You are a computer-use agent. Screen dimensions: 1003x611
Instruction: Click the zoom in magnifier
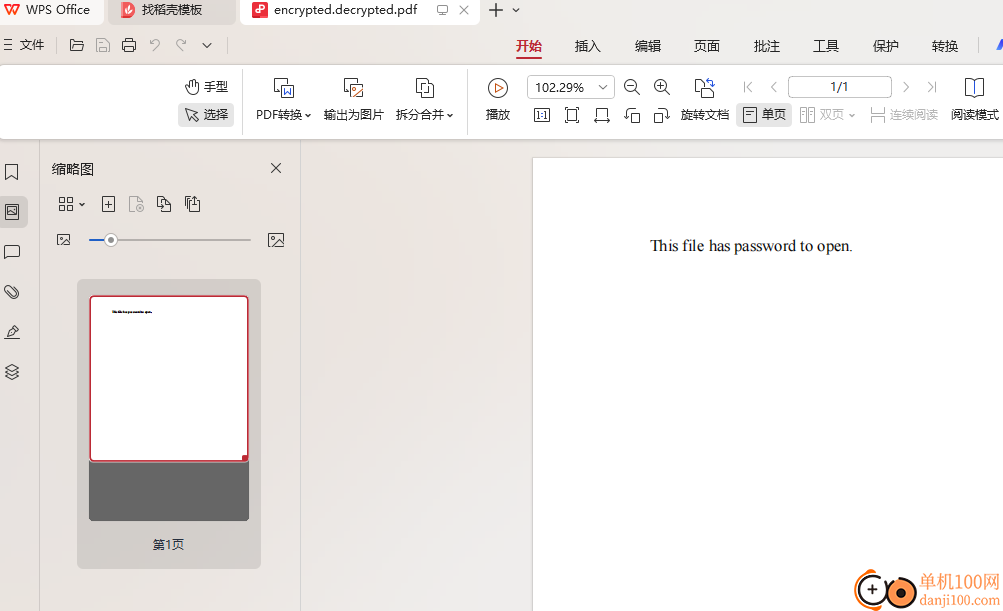(x=662, y=87)
